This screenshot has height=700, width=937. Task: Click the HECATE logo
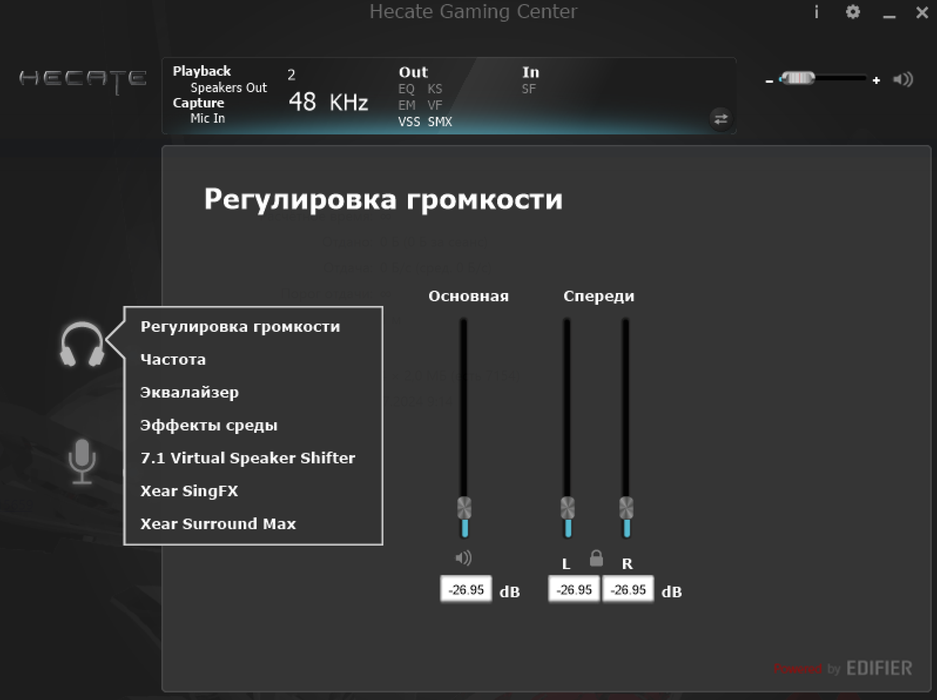tap(83, 80)
